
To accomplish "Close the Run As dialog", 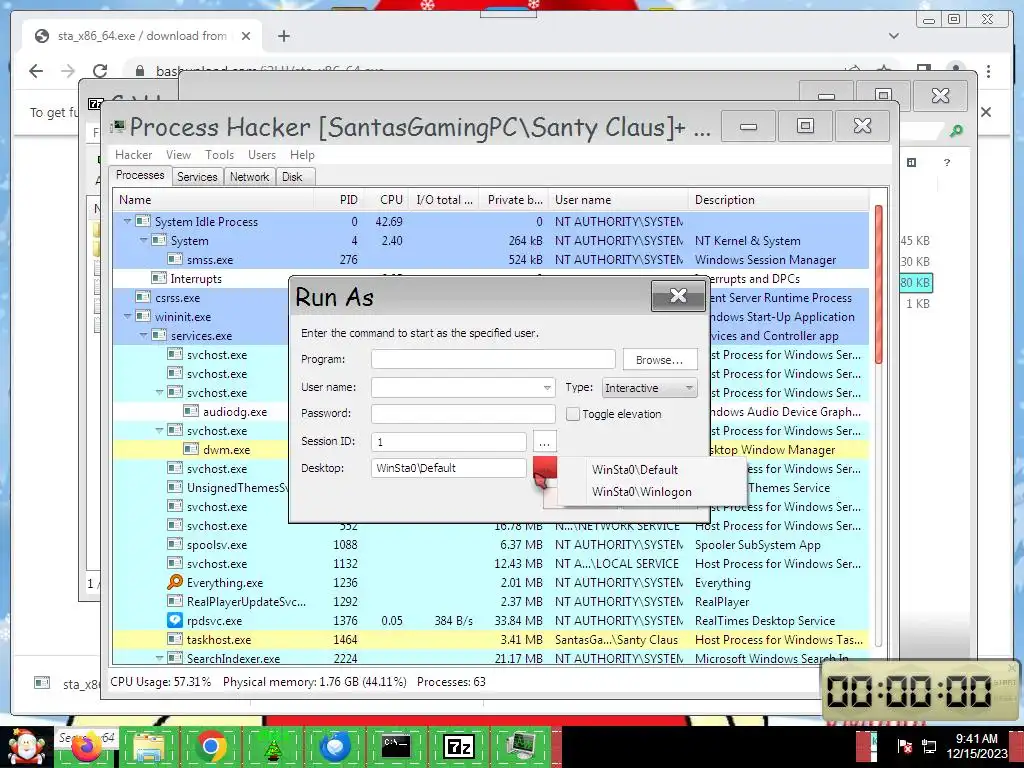I will point(679,296).
